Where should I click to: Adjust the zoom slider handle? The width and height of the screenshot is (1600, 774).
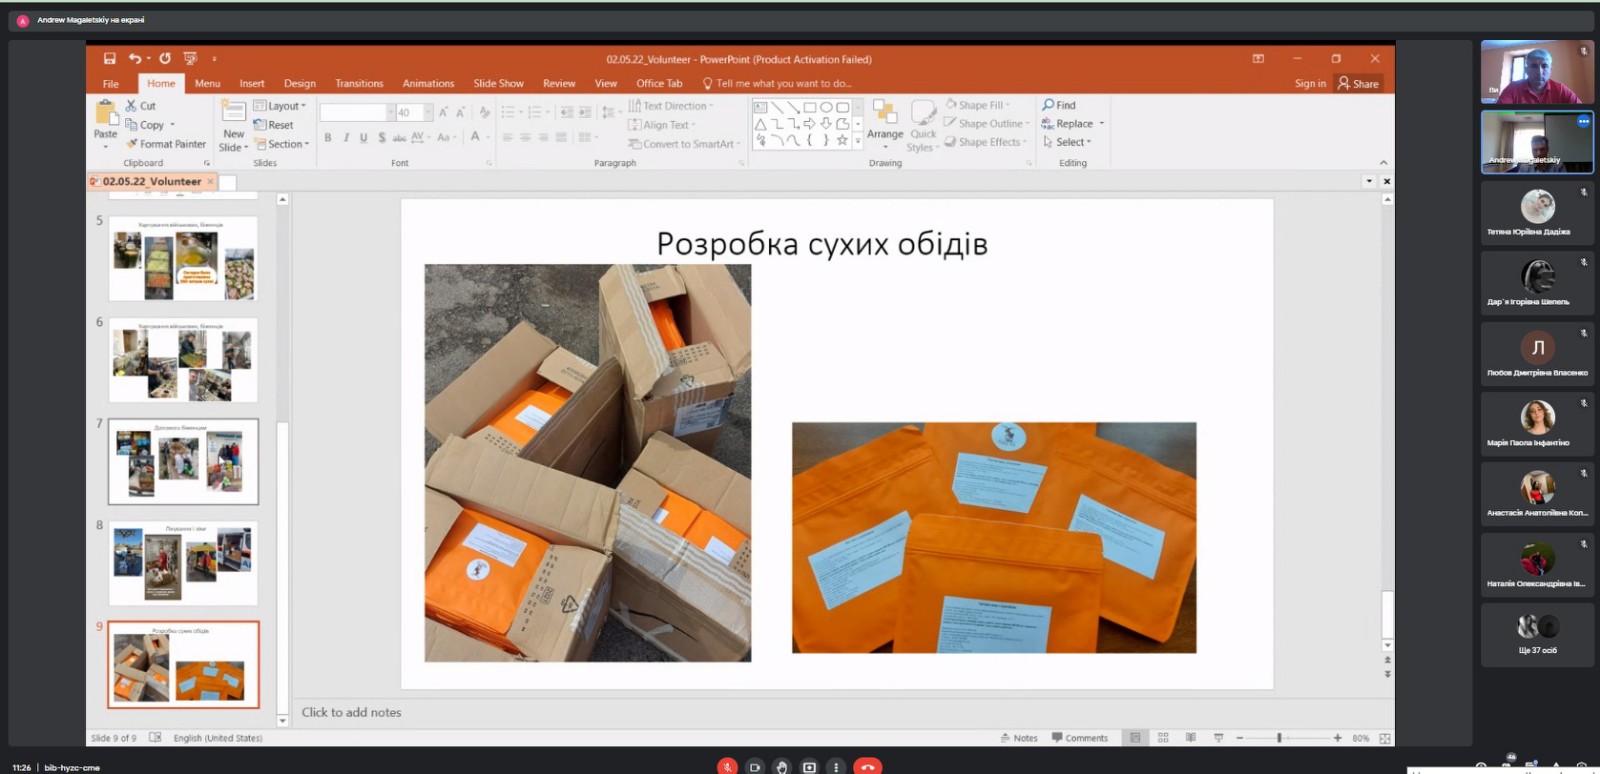click(1279, 738)
